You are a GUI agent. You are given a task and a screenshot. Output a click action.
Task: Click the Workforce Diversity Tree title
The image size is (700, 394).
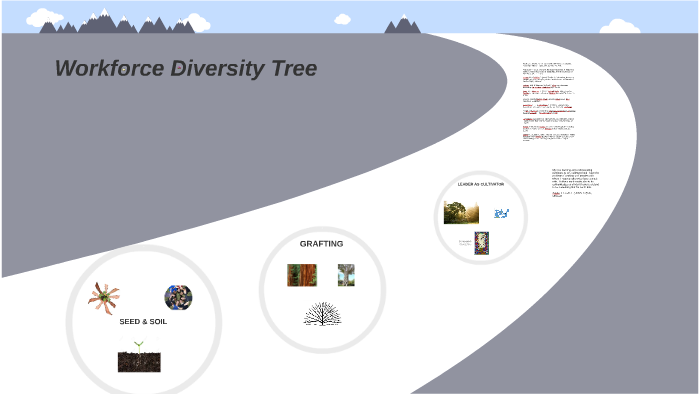pos(186,68)
